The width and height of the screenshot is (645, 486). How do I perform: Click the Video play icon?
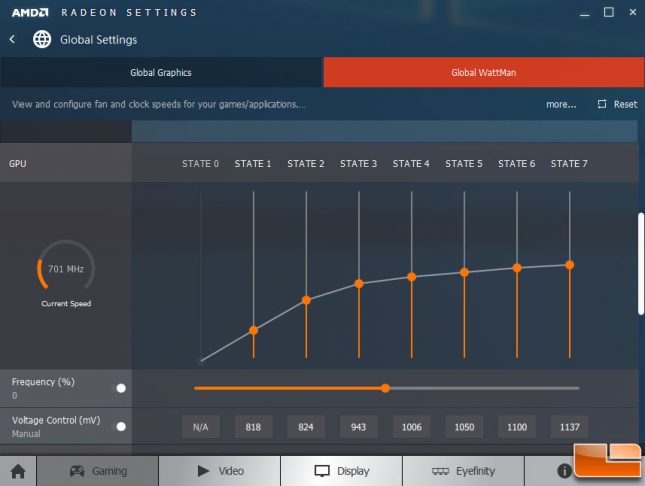(203, 471)
